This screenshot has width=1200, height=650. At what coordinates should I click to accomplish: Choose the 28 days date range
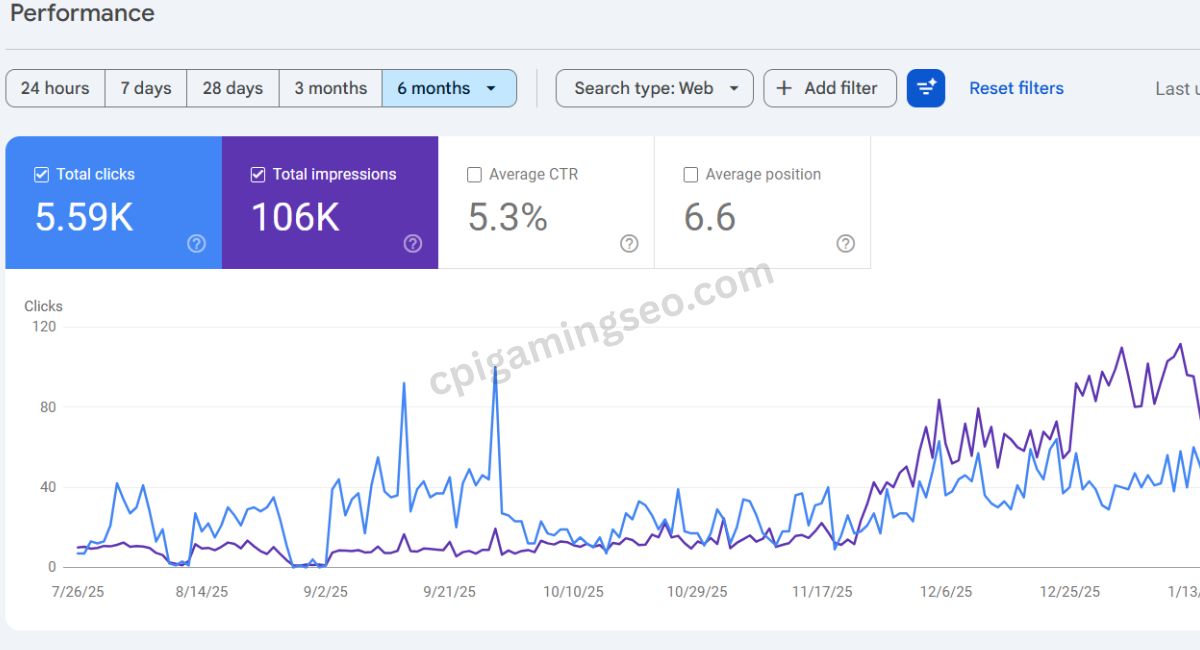(x=232, y=88)
